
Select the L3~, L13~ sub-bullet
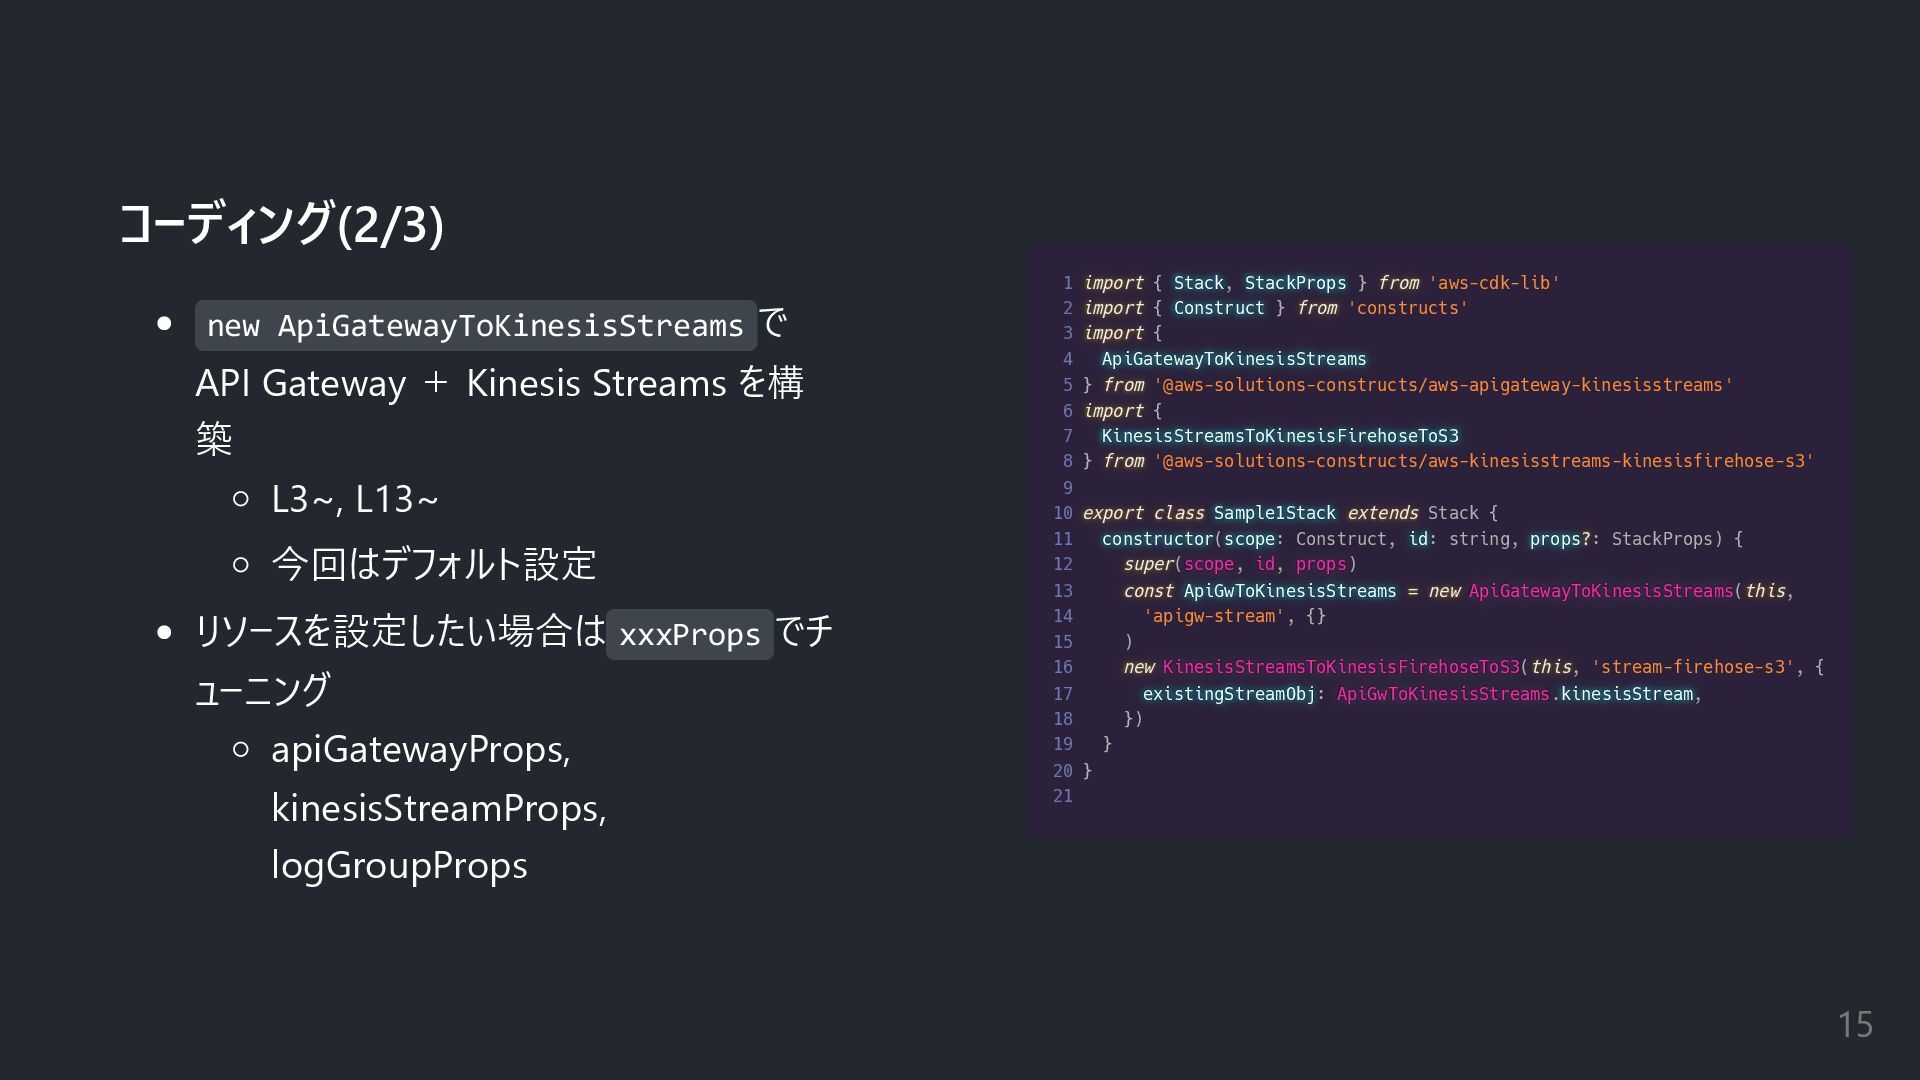(354, 499)
